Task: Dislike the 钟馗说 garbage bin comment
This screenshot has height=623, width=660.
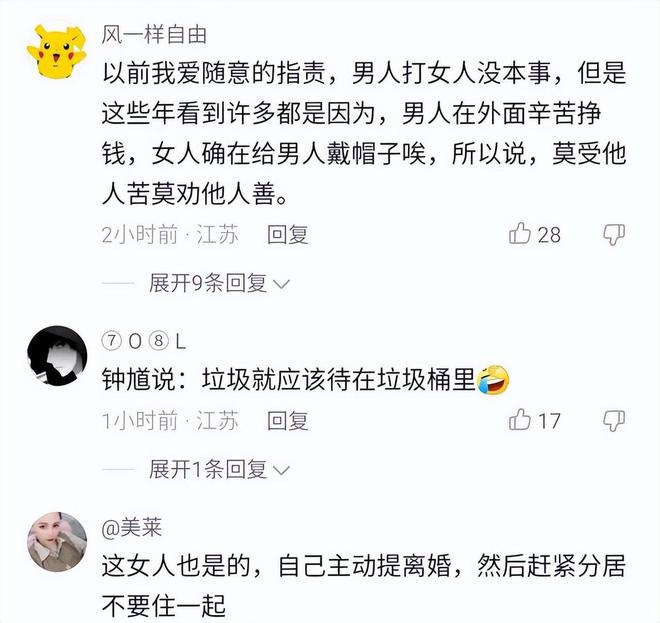Action: coord(614,421)
